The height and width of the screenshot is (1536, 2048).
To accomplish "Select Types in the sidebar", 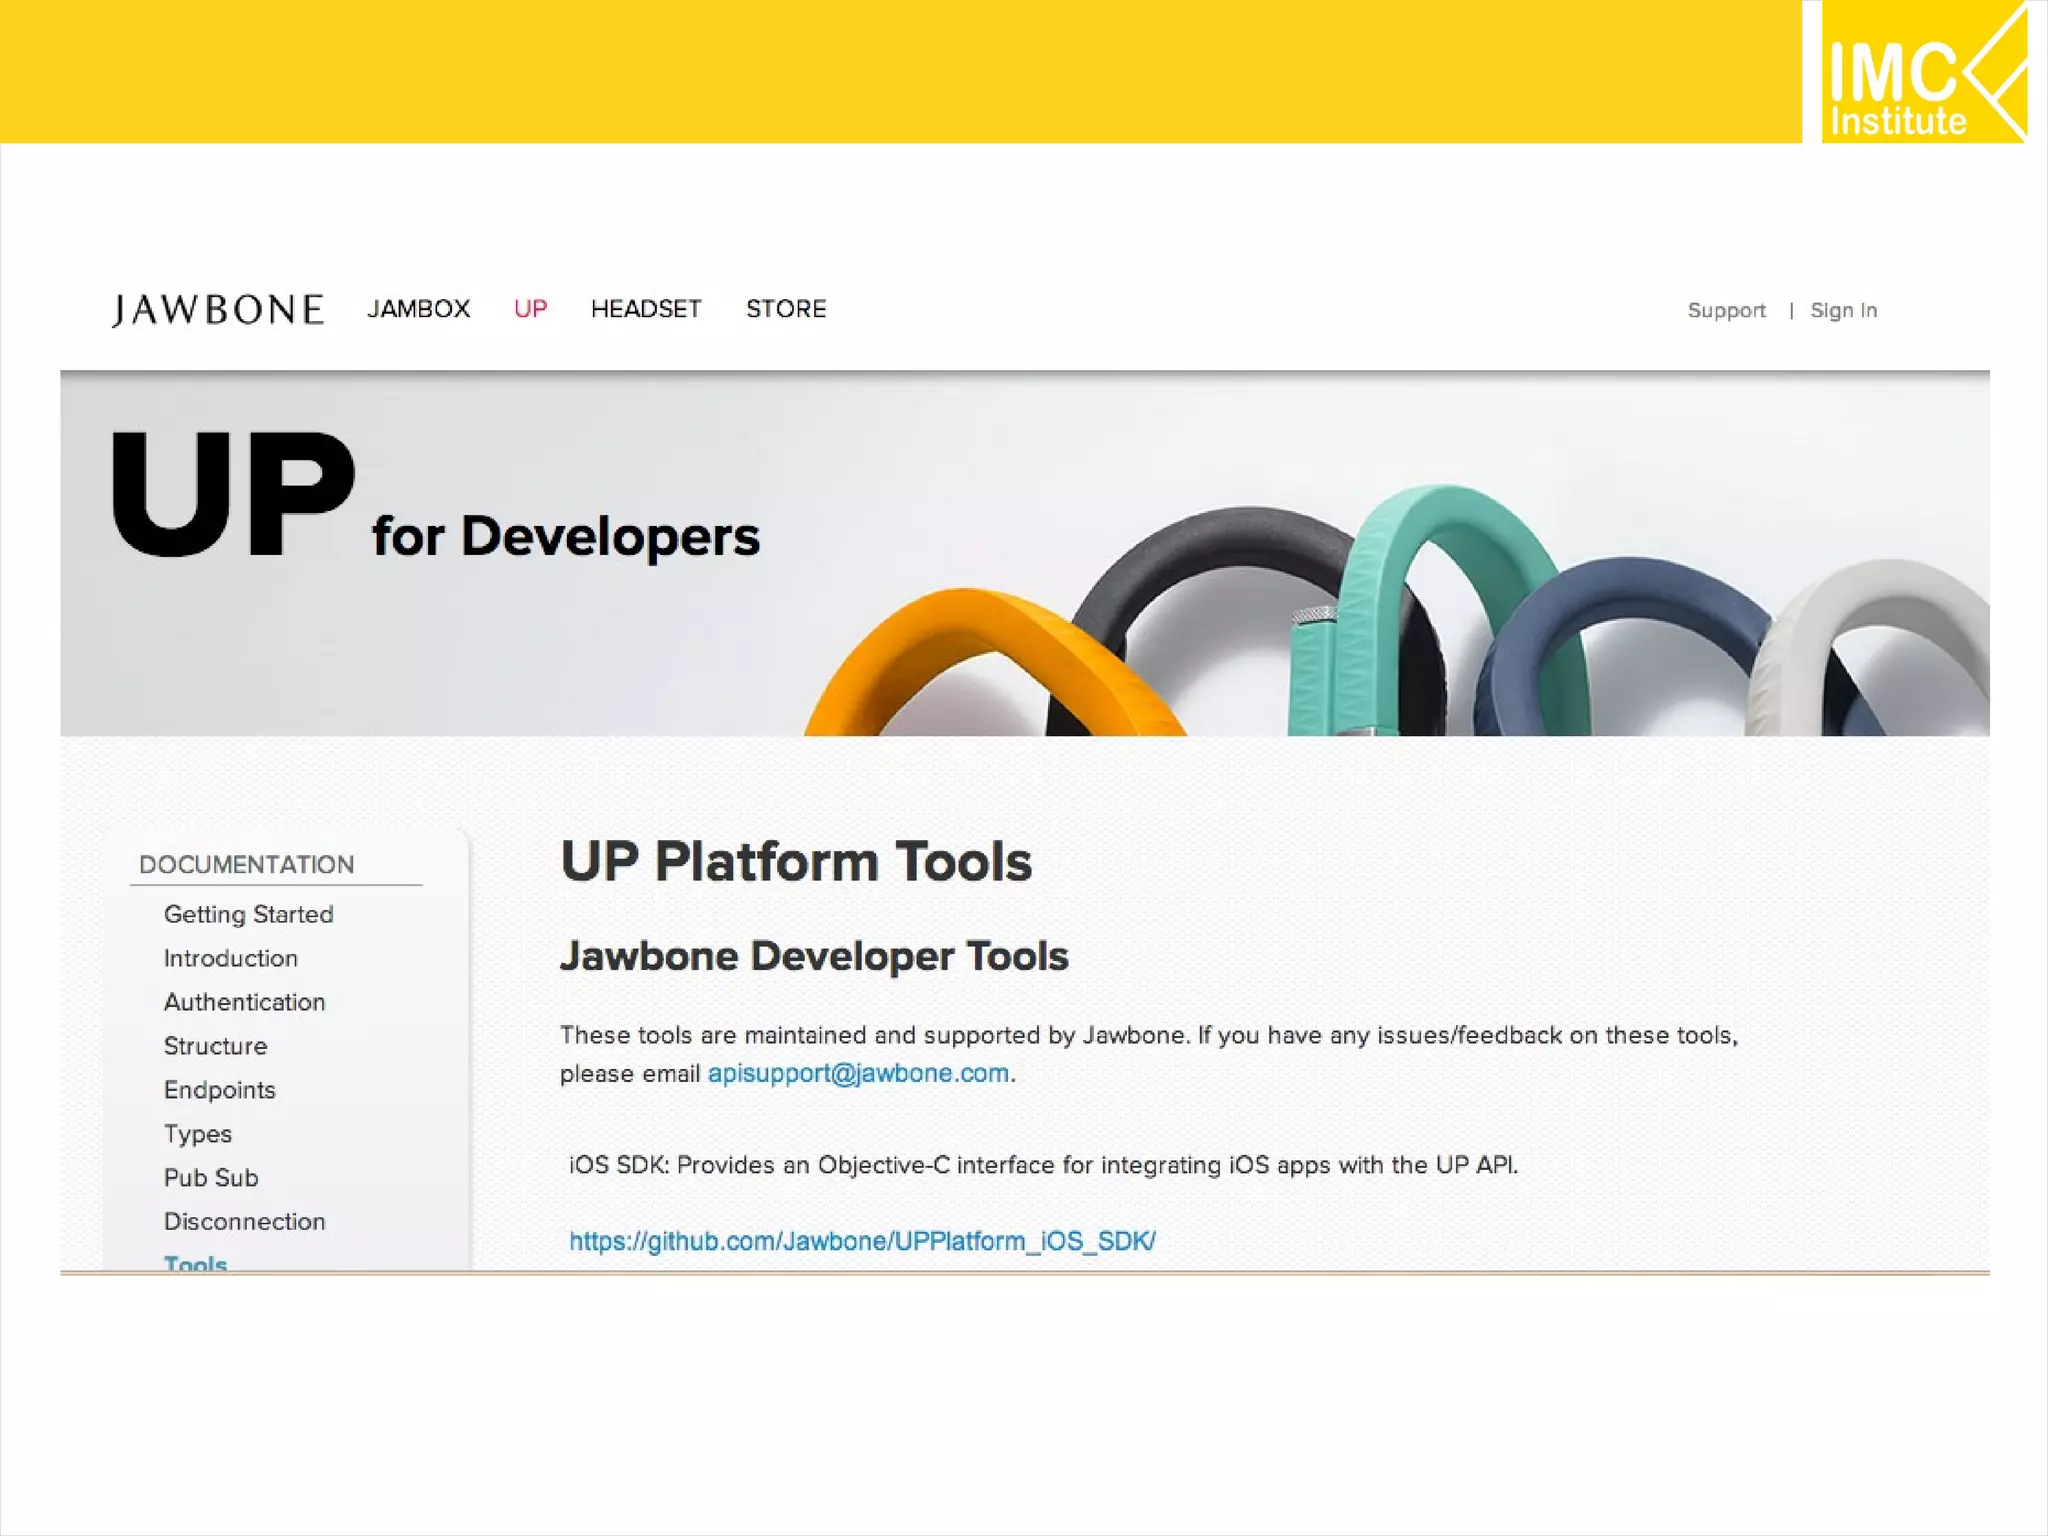I will 197,1134.
